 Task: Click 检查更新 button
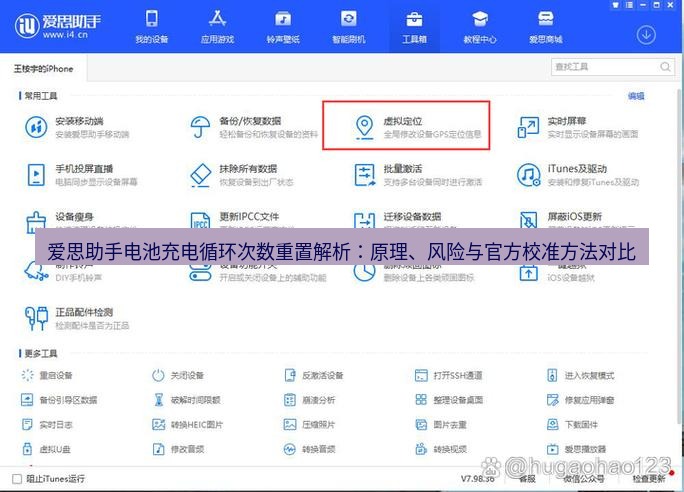(x=649, y=479)
